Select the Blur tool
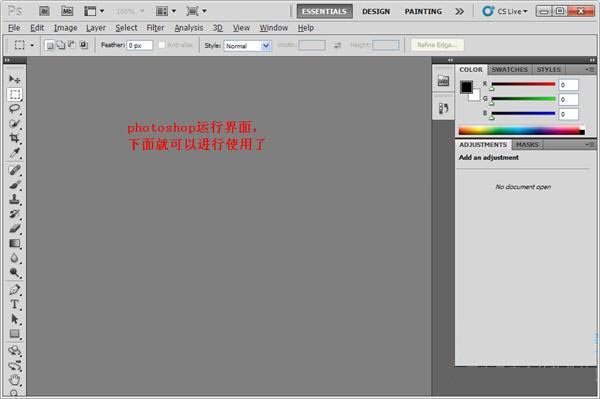This screenshot has width=600, height=399. coord(15,258)
